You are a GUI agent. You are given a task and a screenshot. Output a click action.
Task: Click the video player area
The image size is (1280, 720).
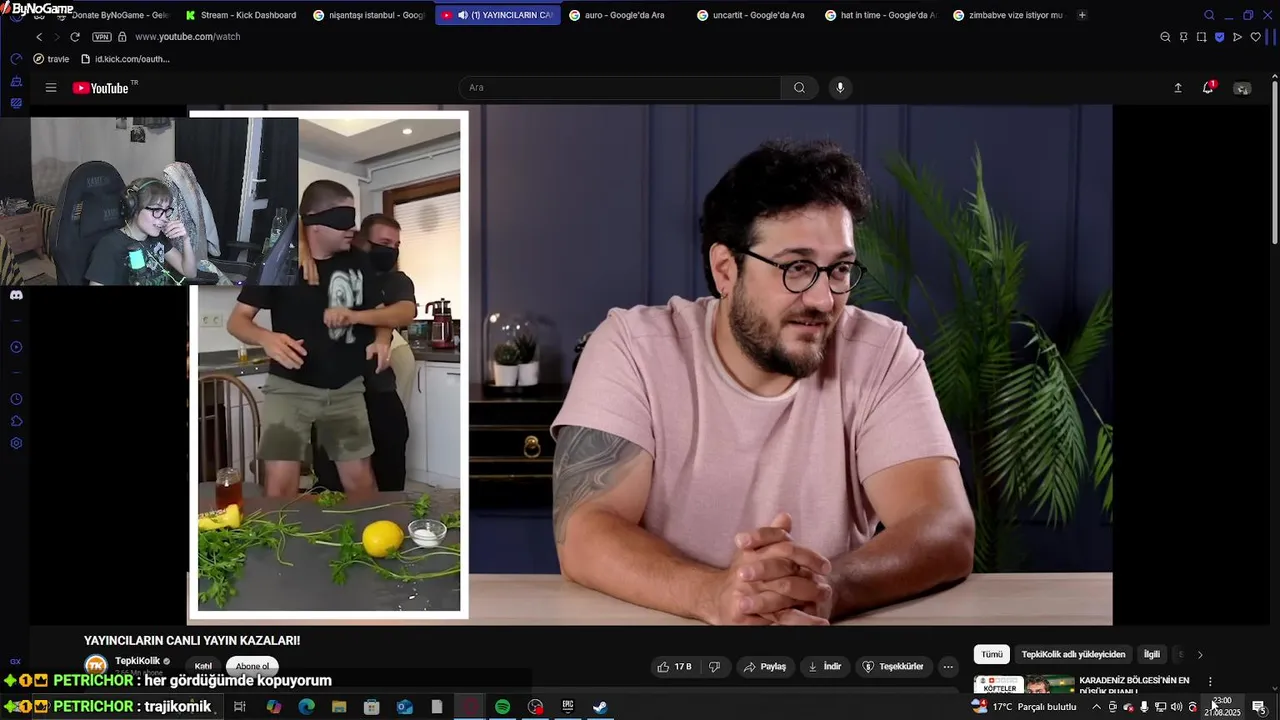pyautogui.click(x=650, y=365)
